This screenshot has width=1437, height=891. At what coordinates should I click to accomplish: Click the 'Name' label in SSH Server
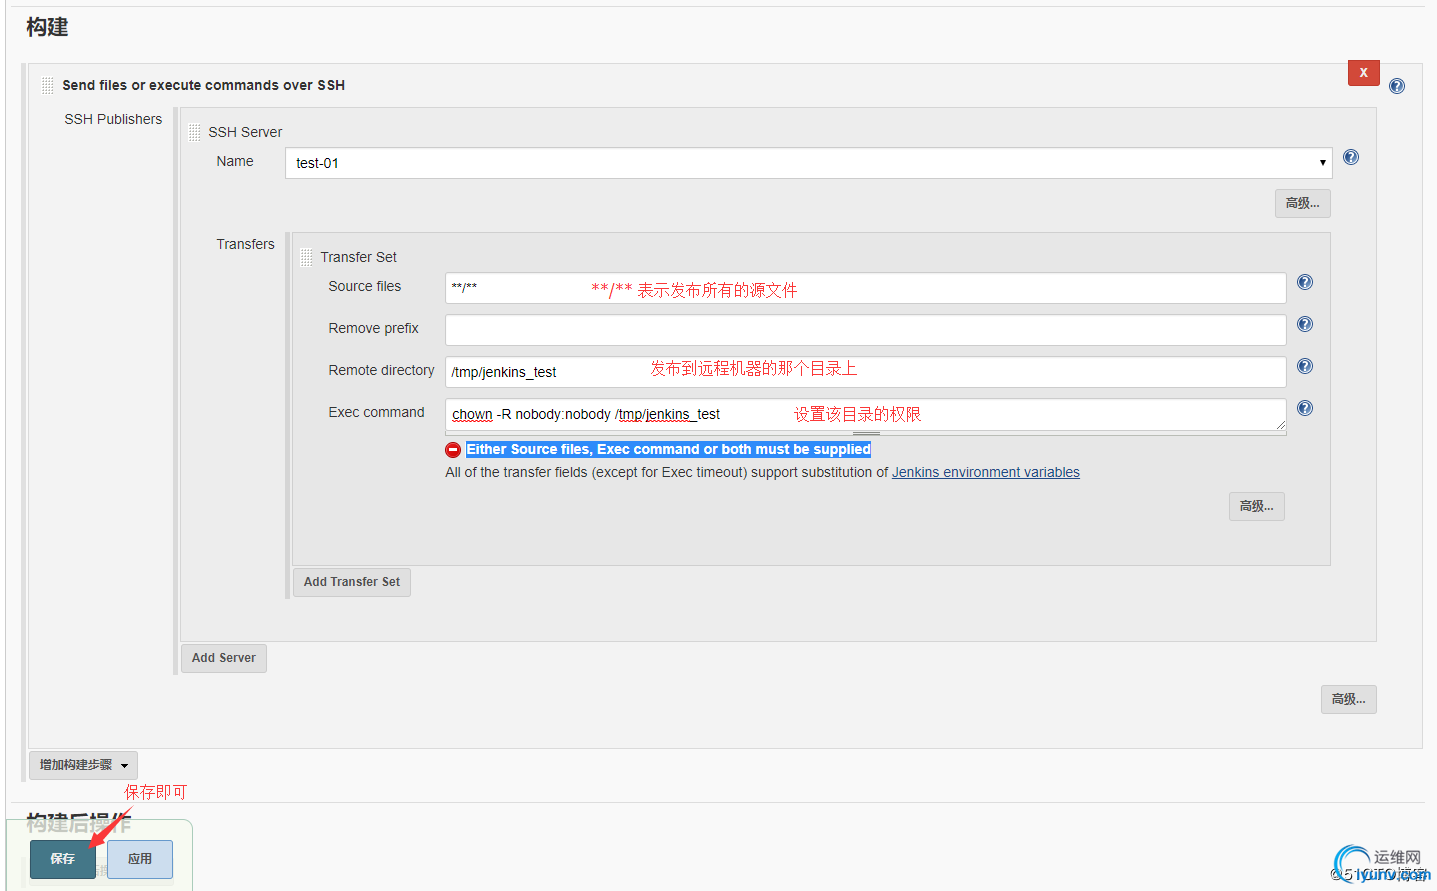(x=235, y=161)
